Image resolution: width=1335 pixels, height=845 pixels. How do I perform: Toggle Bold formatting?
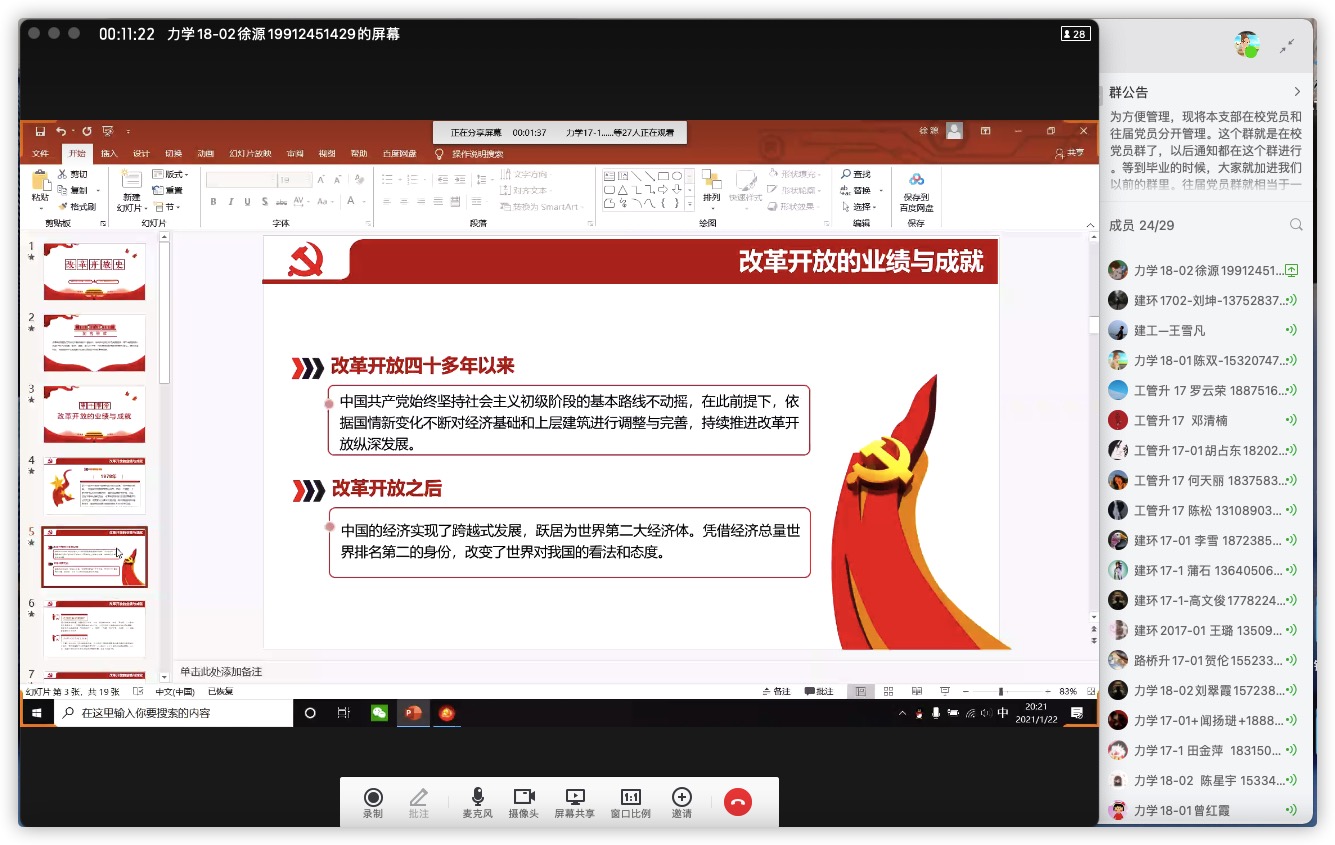(x=213, y=202)
